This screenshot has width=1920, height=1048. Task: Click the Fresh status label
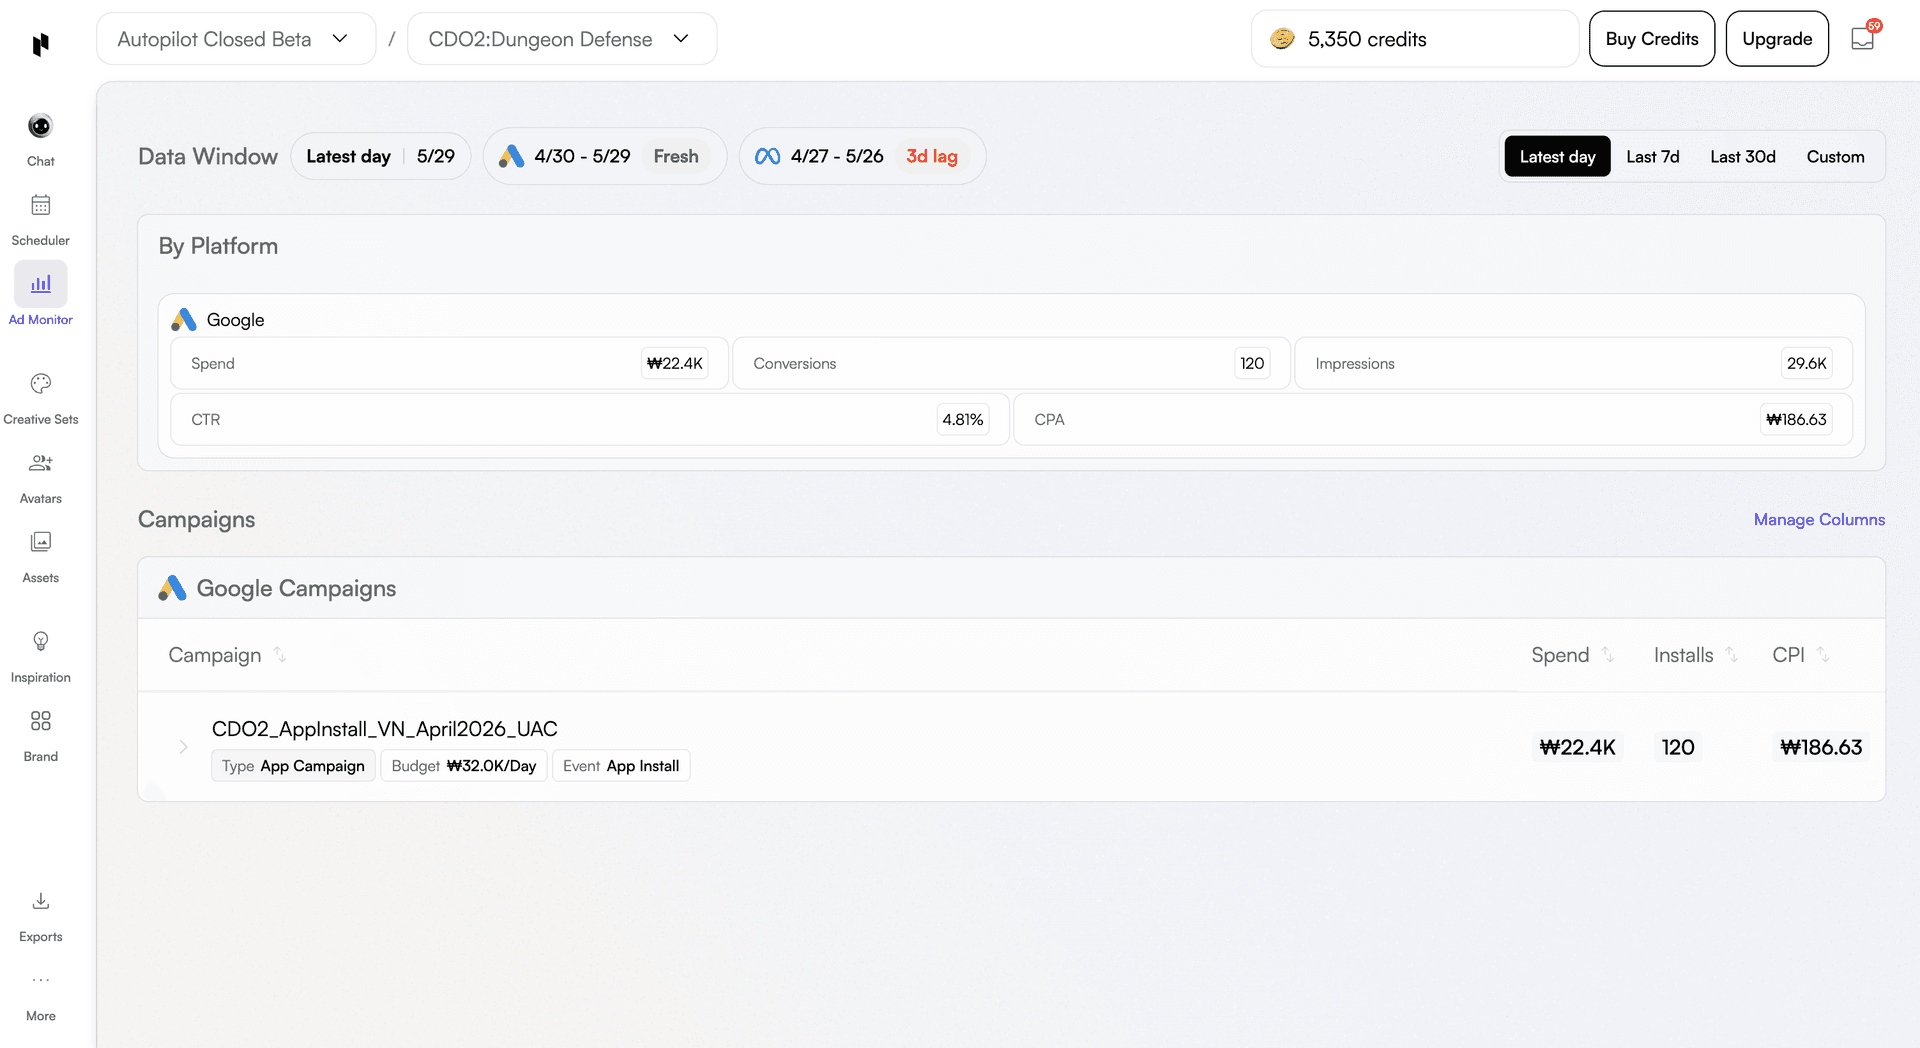pos(676,156)
